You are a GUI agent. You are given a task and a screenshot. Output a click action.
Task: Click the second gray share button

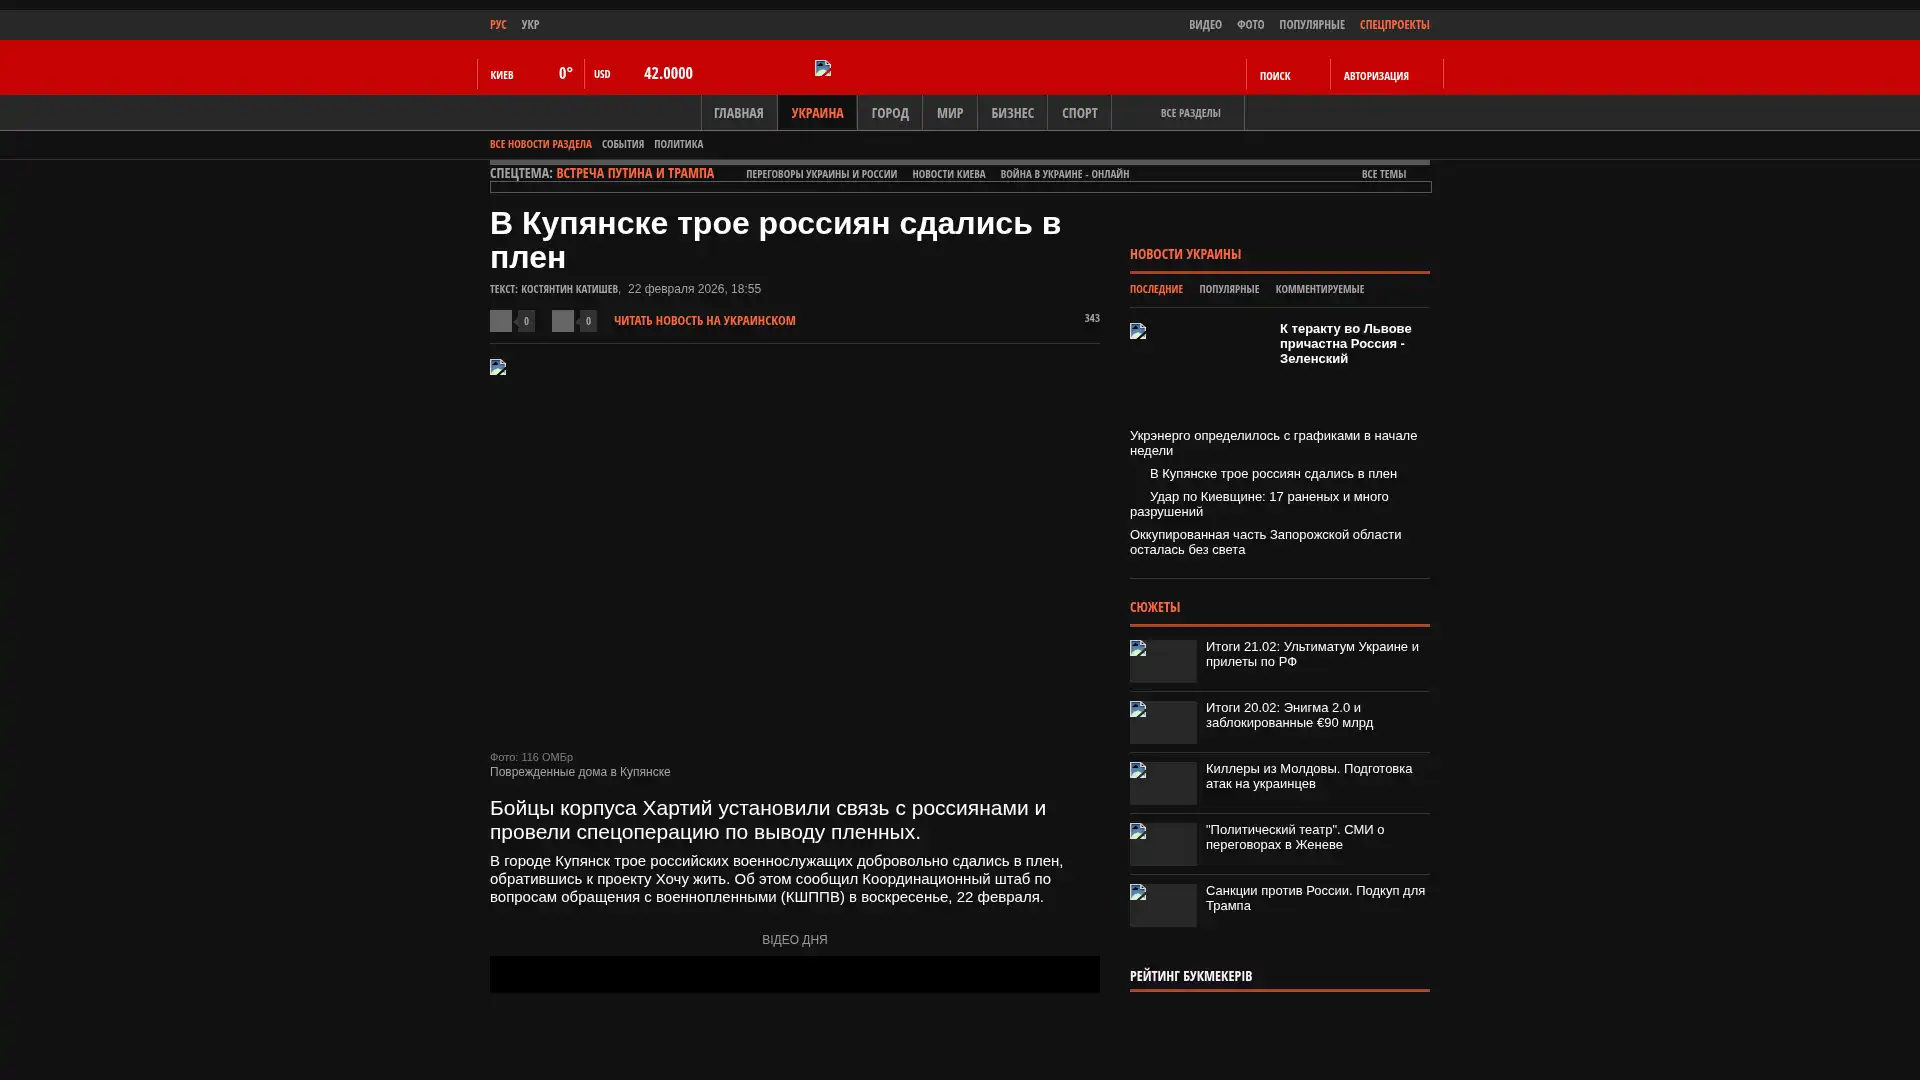pos(563,321)
